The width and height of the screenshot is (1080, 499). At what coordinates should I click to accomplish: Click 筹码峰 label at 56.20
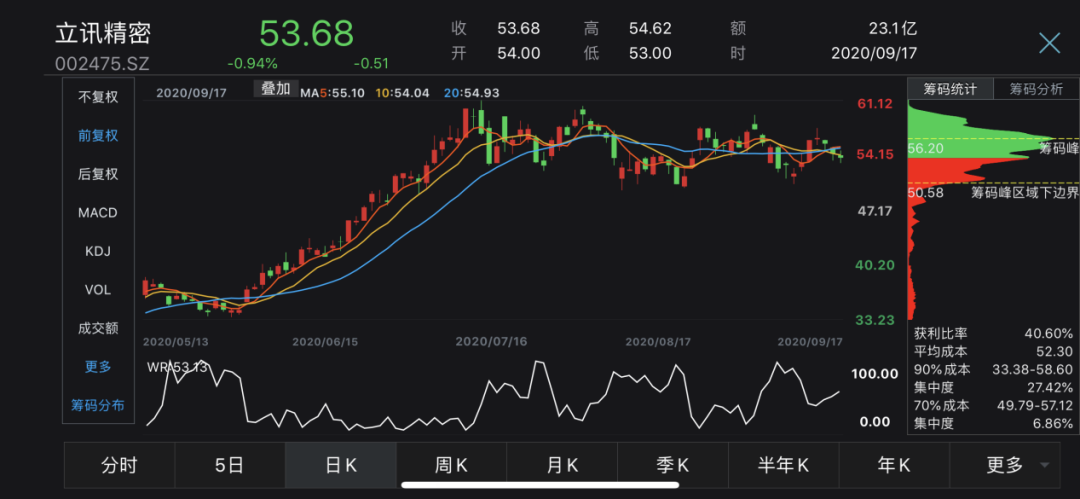pyautogui.click(x=1058, y=147)
